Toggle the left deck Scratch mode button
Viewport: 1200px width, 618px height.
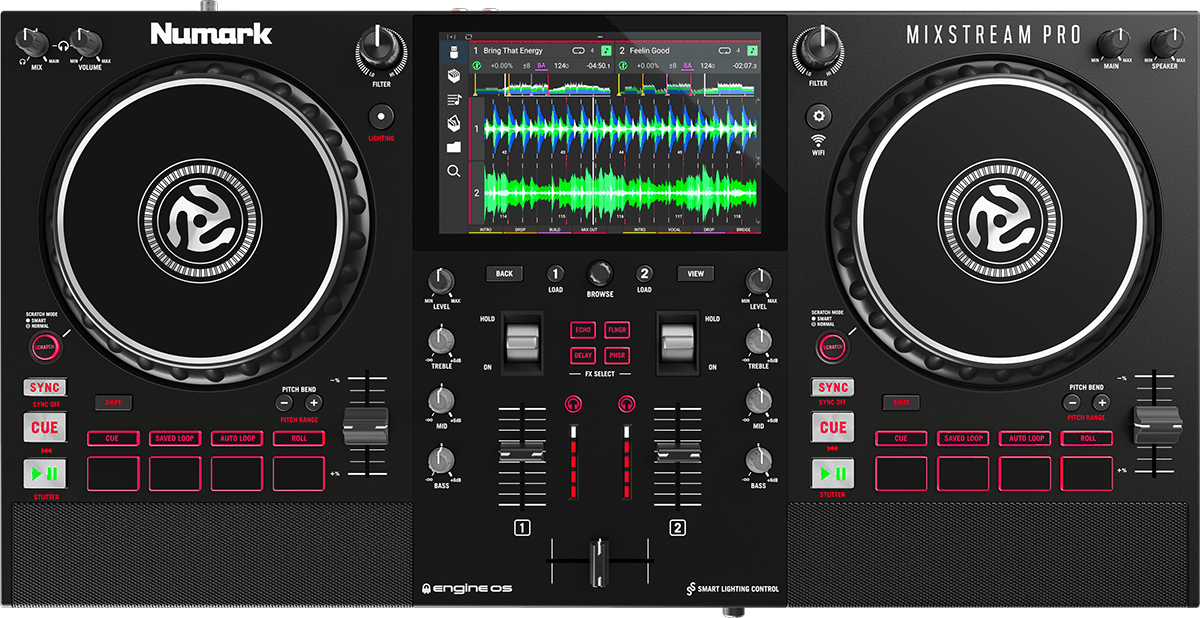point(44,347)
